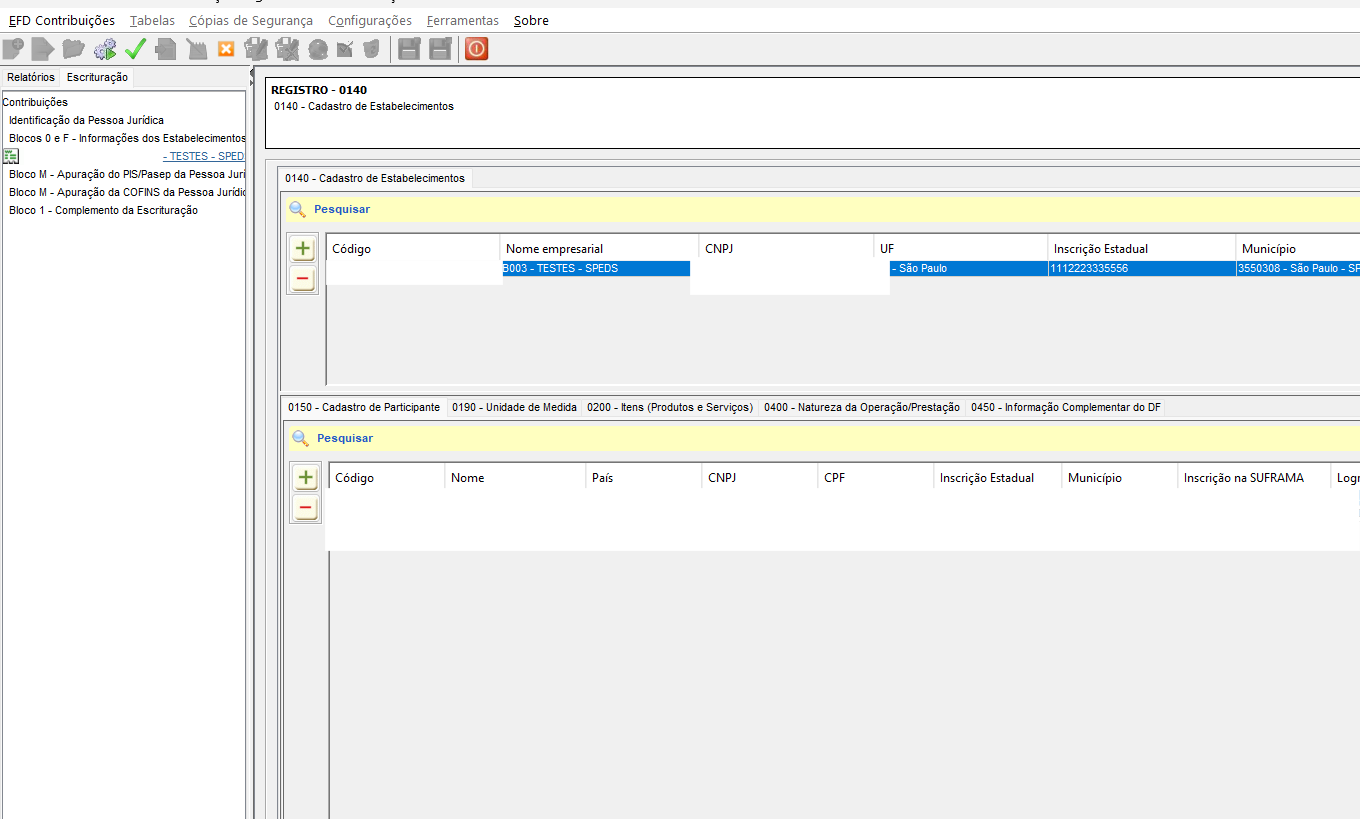1360x819 pixels.
Task: Click the documents with X mark toolbar icon
Action: tap(287, 48)
